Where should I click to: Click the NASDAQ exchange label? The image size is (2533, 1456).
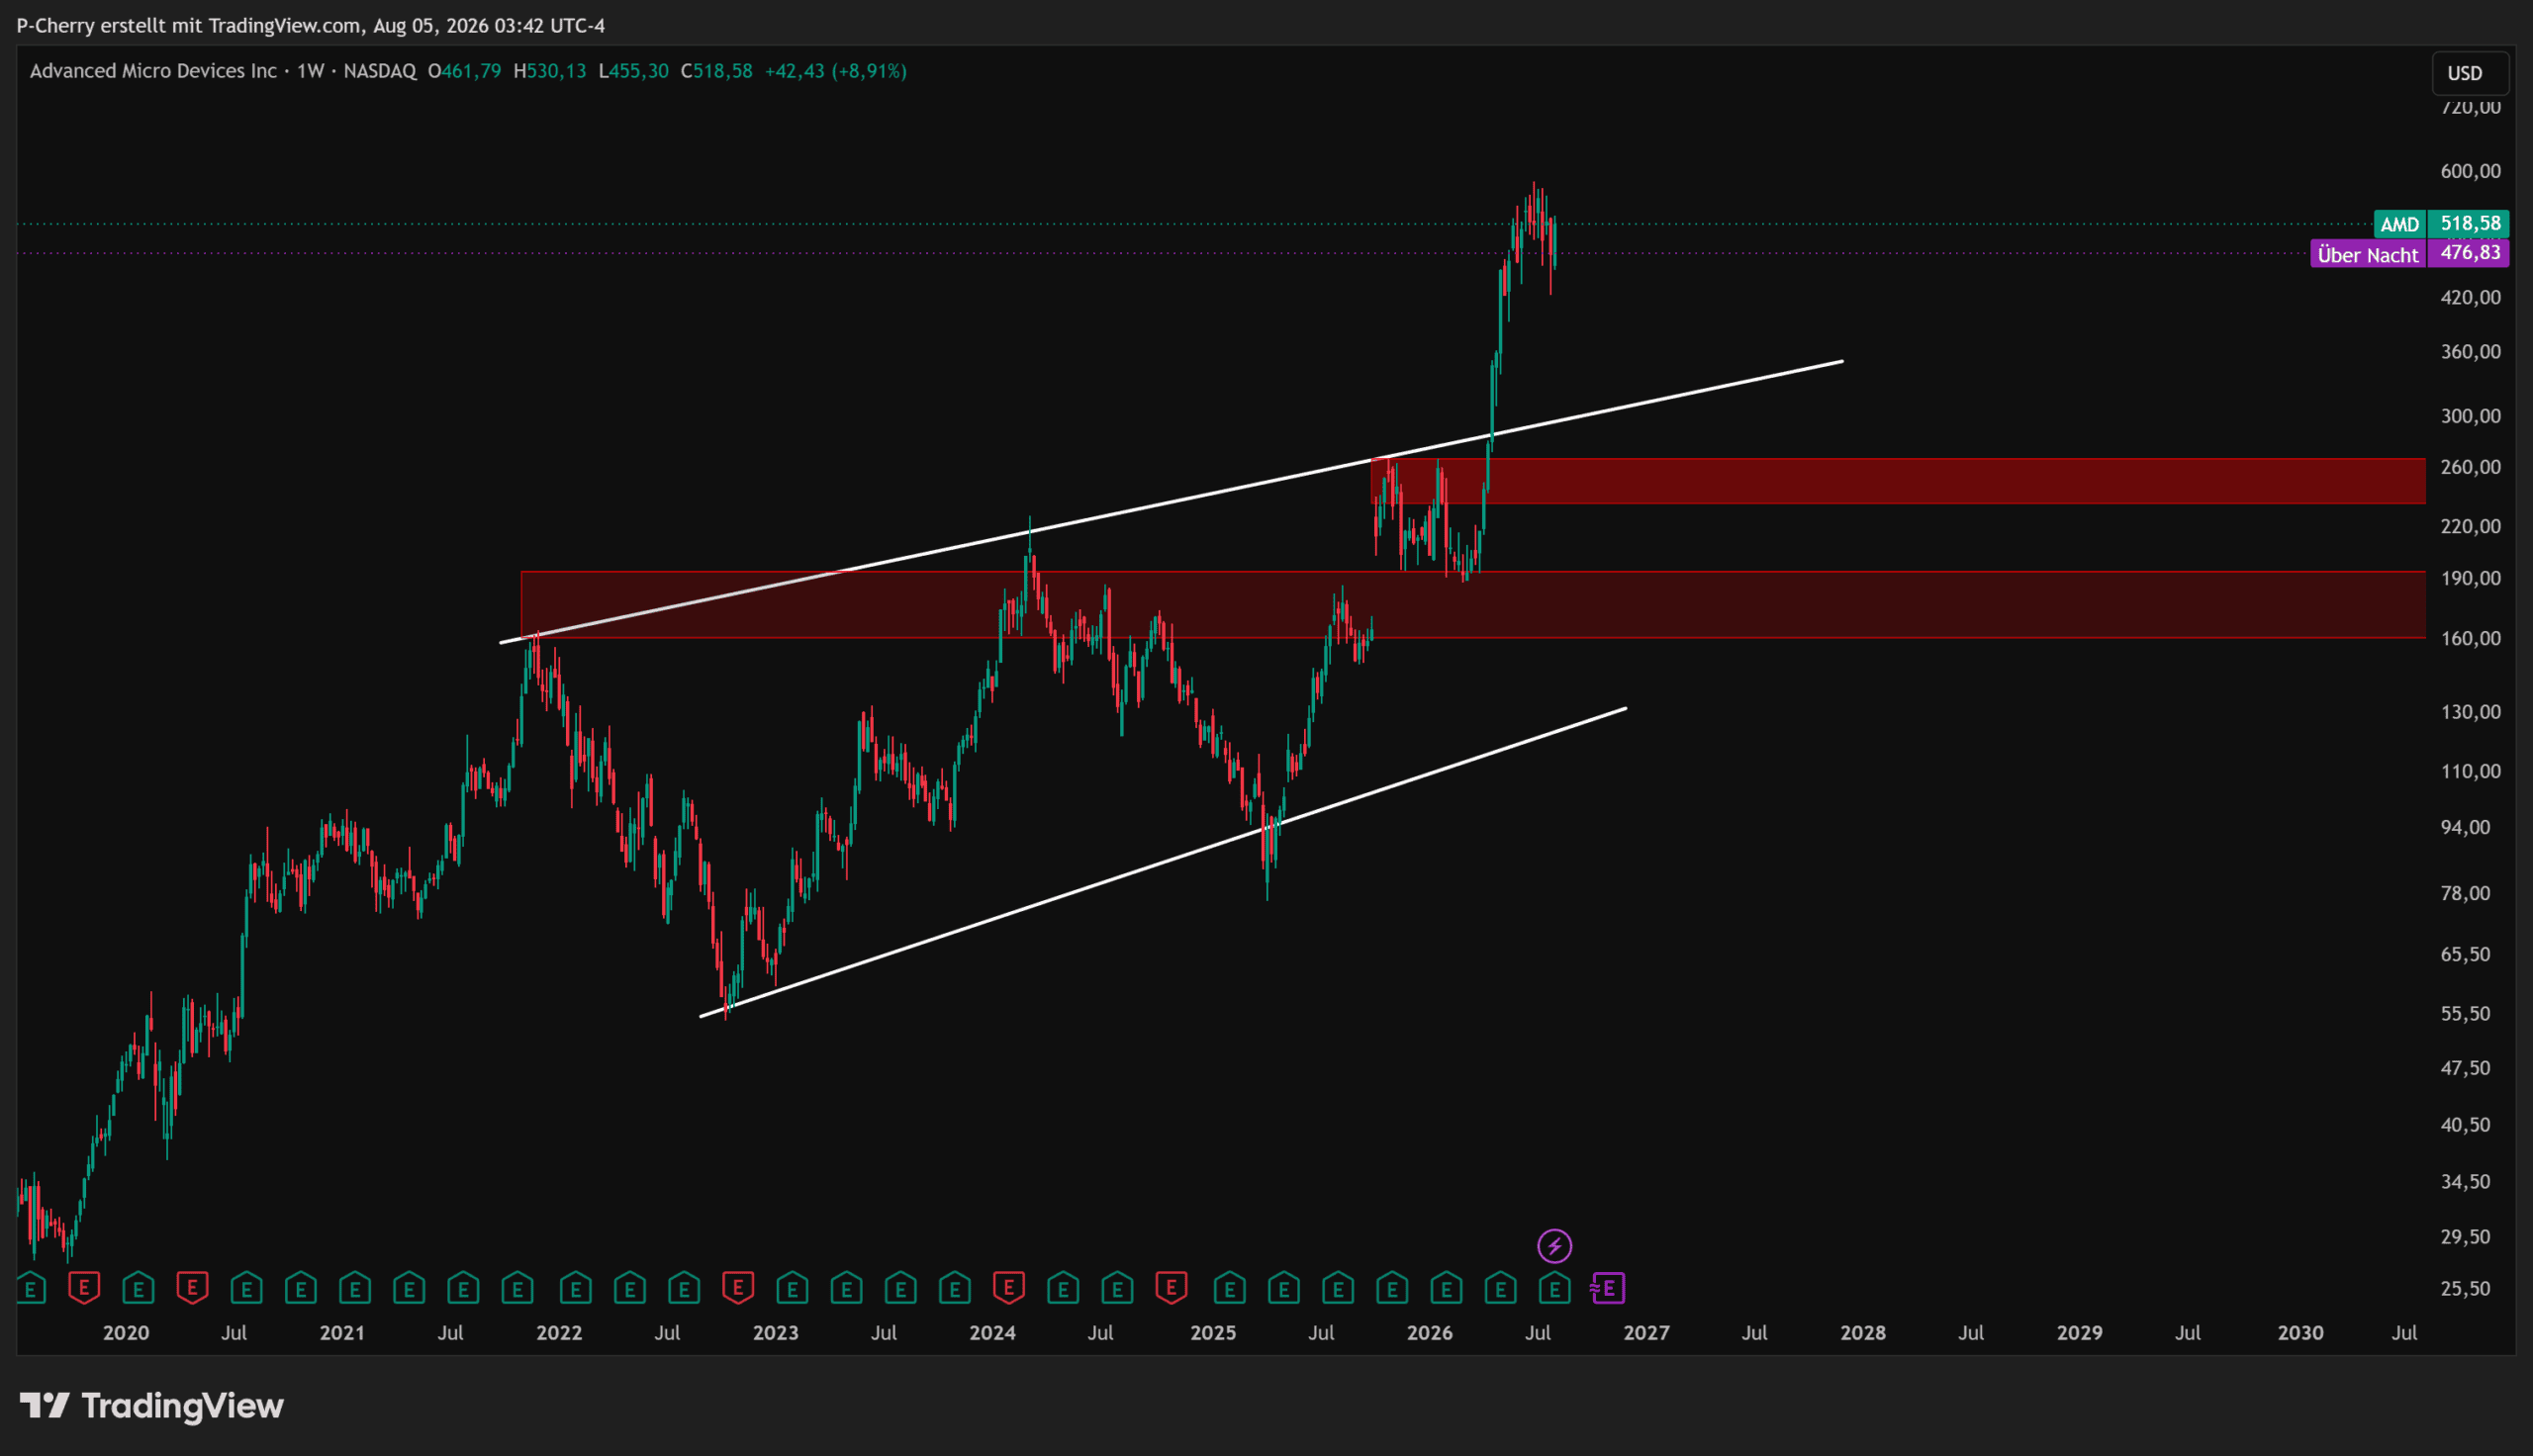pos(380,71)
